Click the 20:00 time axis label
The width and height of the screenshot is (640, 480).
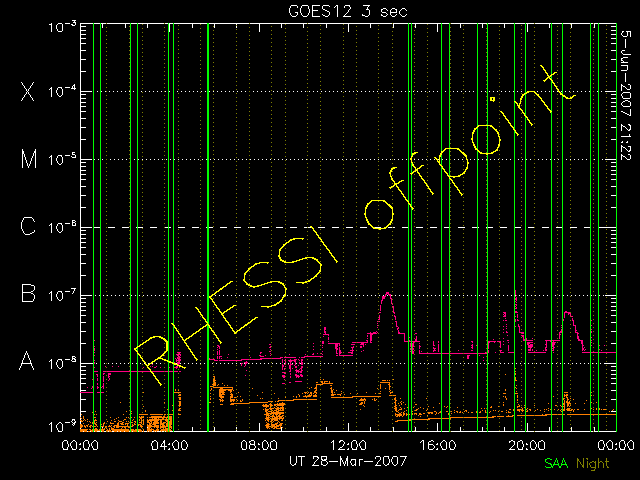coord(527,445)
